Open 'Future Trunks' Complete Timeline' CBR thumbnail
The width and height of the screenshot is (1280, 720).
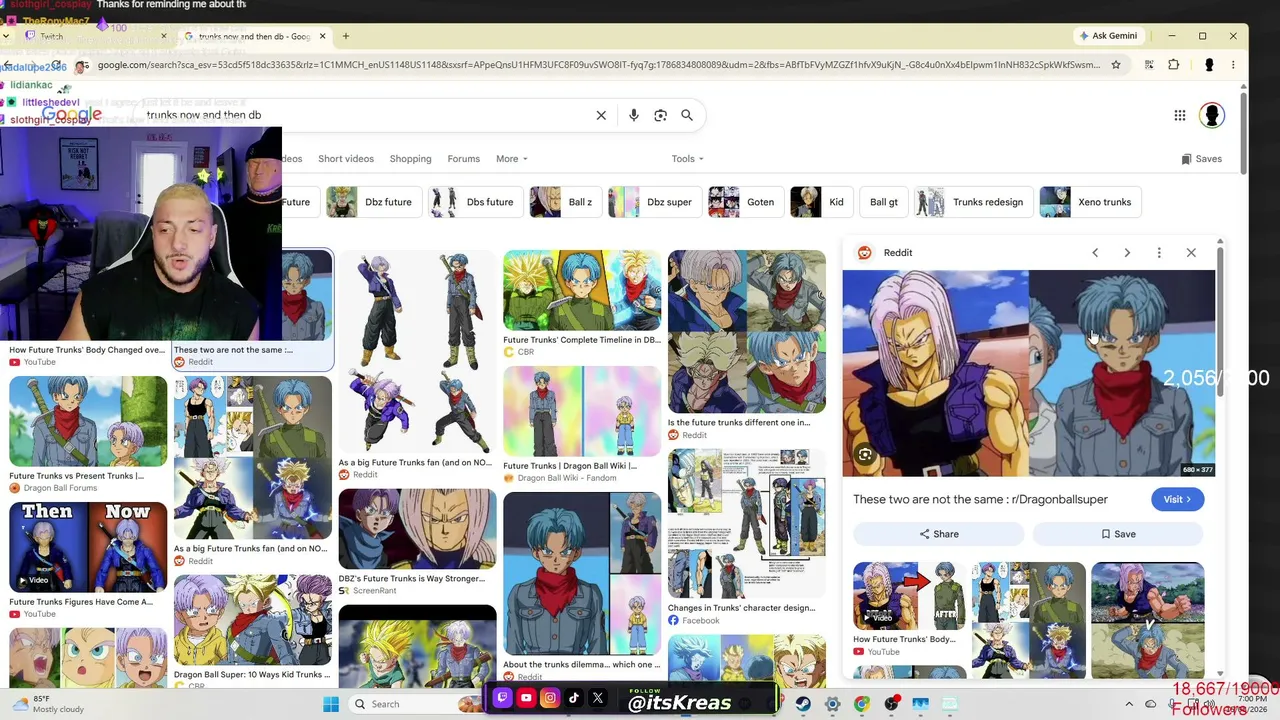[582, 290]
